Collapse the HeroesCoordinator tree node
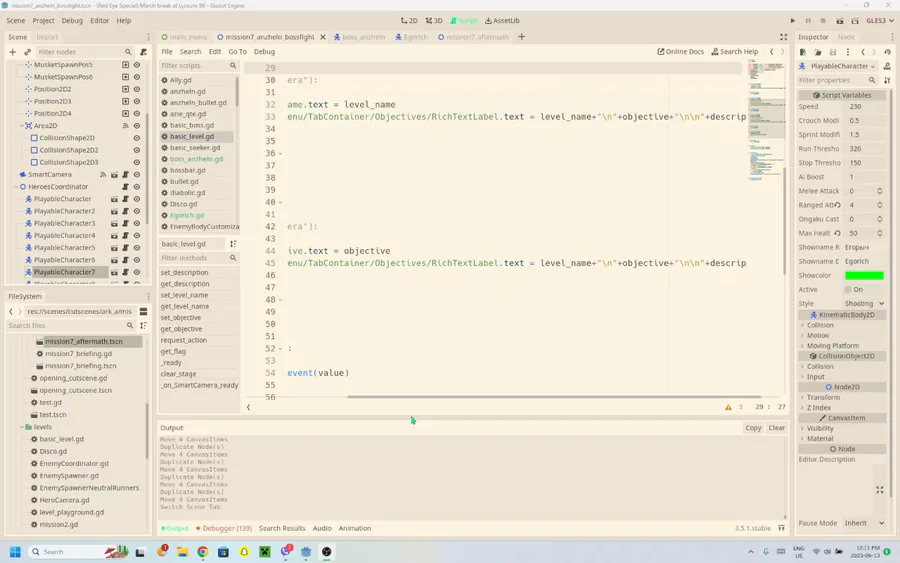 [x=15, y=187]
